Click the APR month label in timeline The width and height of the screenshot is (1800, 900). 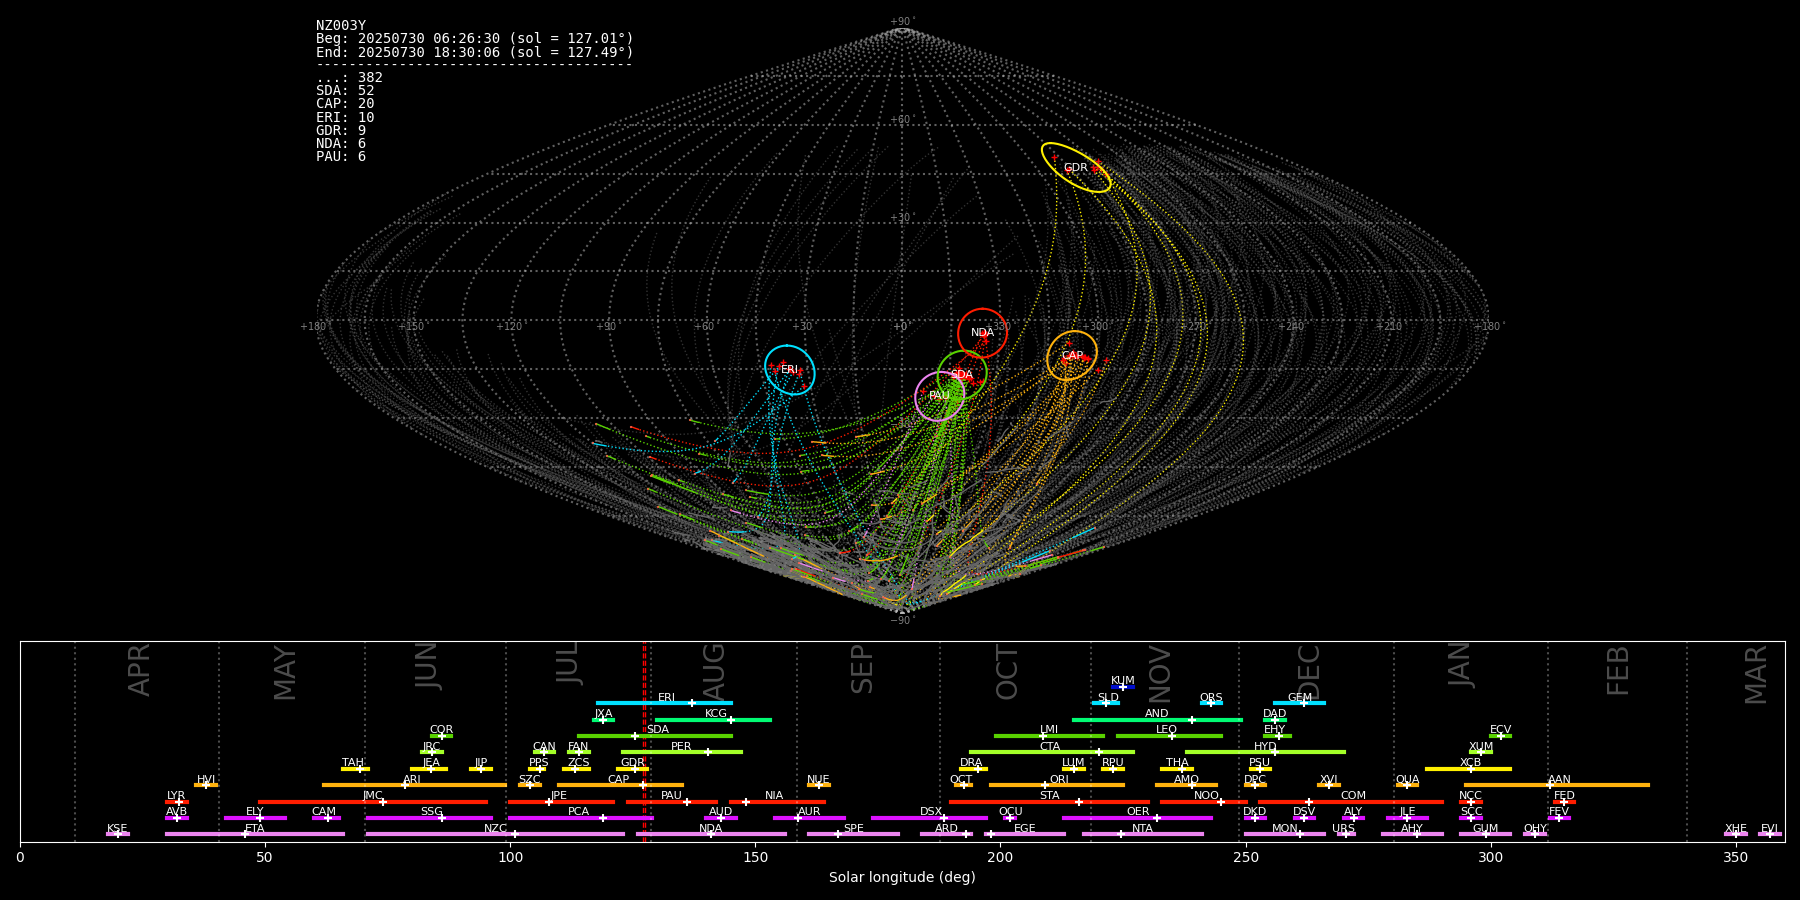pos(140,671)
